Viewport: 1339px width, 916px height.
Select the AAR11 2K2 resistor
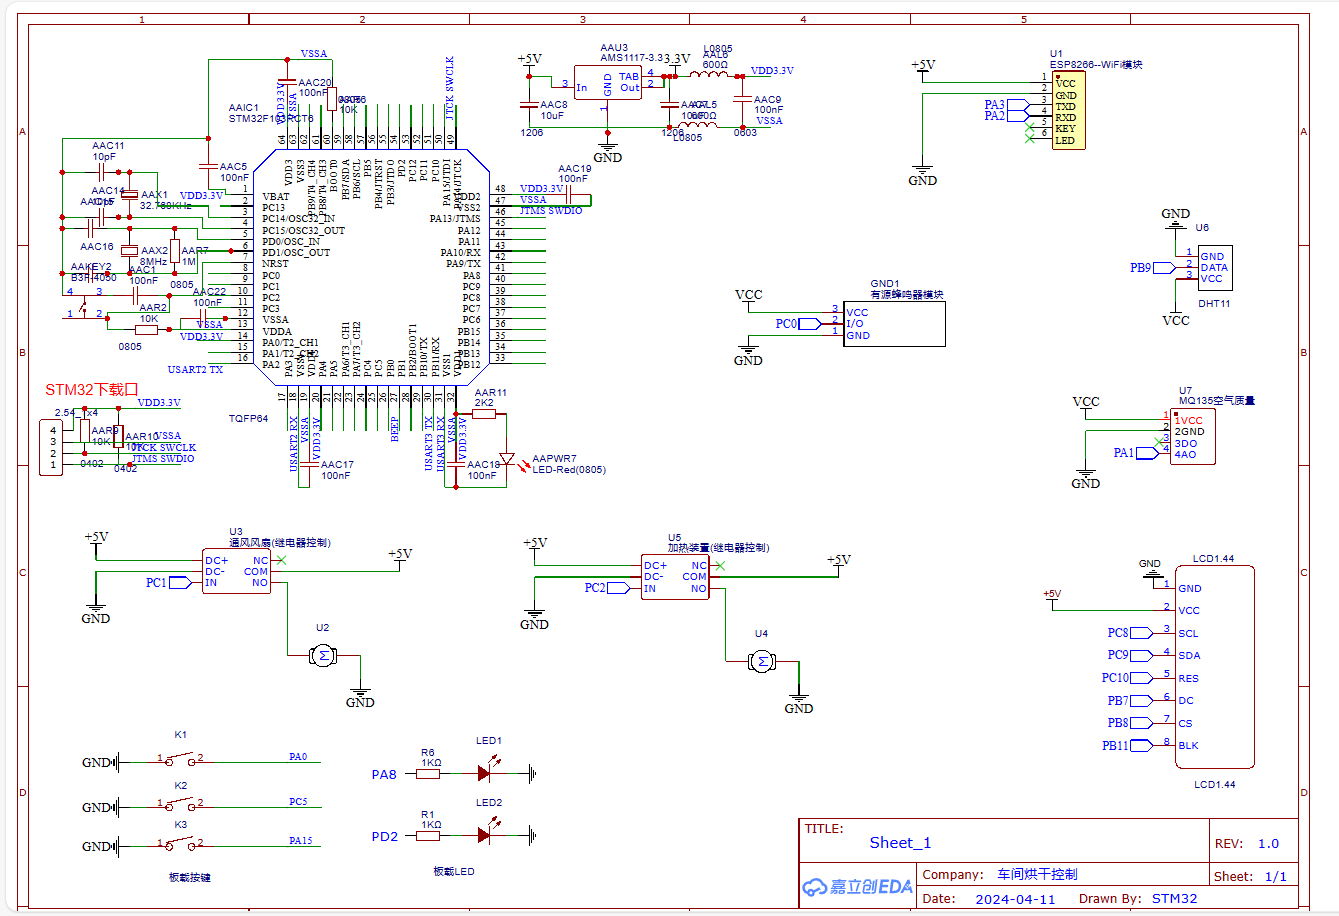pyautogui.click(x=484, y=413)
